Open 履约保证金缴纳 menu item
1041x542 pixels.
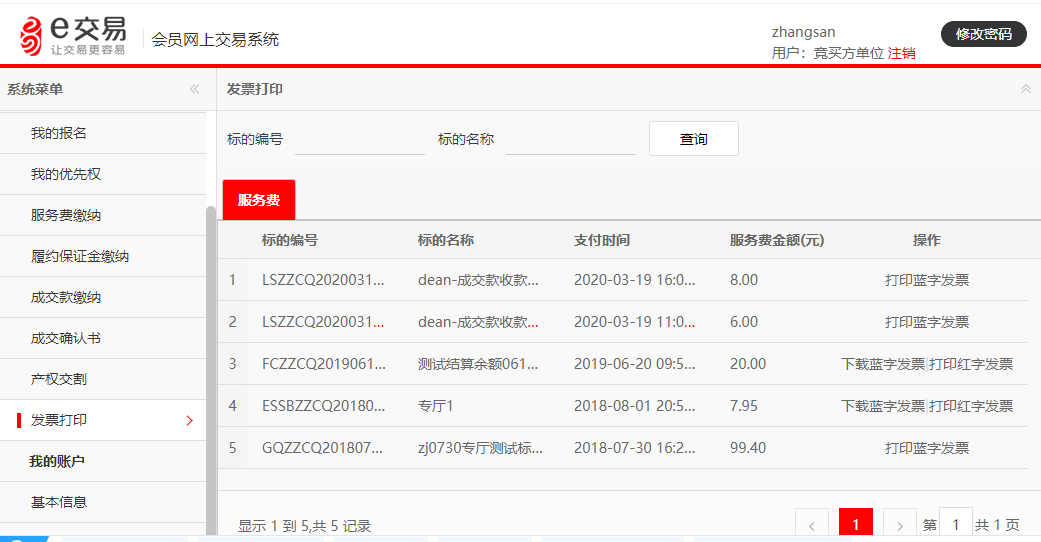click(x=103, y=256)
